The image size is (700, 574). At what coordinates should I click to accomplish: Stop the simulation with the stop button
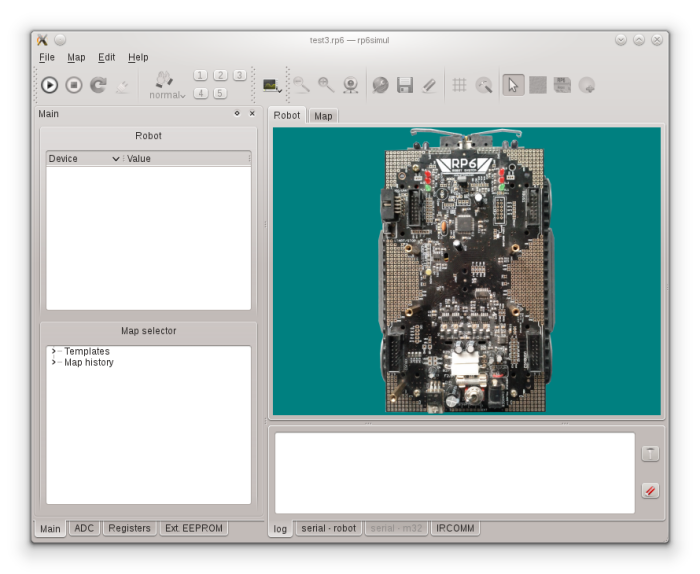coord(74,85)
